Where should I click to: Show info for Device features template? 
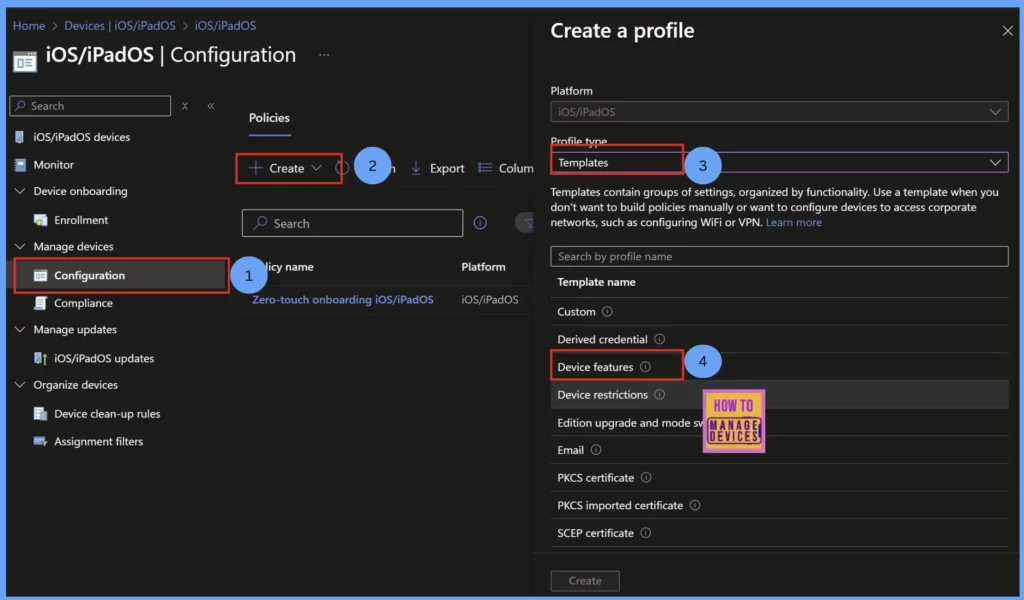(645, 366)
